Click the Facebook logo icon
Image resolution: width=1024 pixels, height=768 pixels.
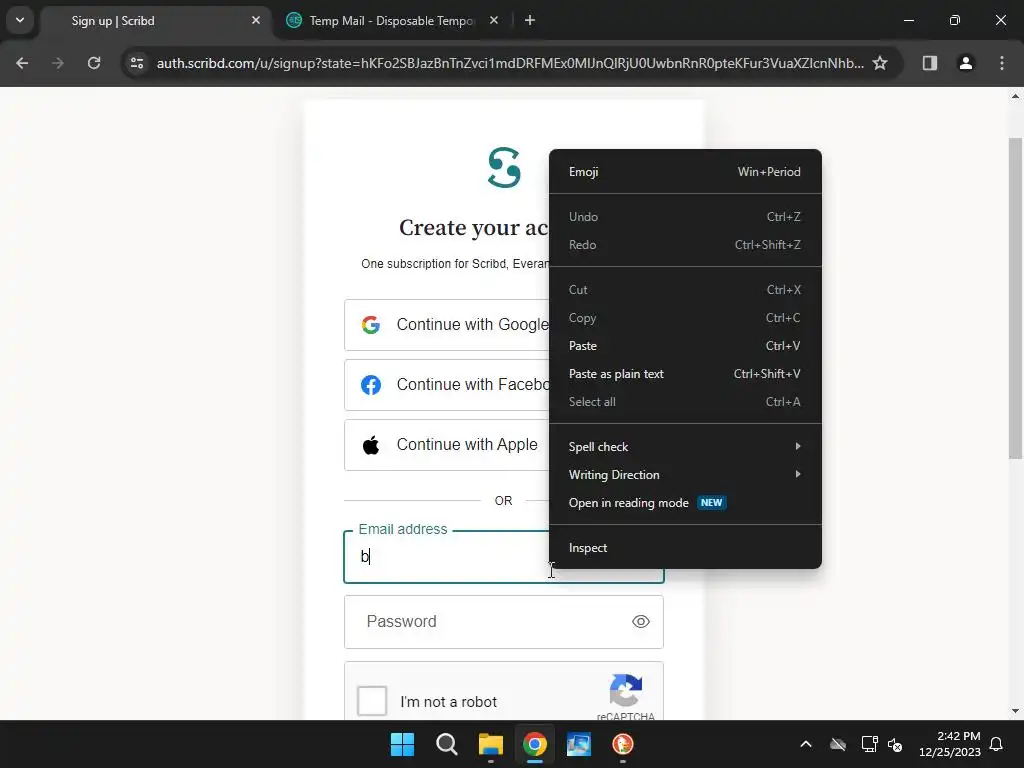pyautogui.click(x=371, y=385)
